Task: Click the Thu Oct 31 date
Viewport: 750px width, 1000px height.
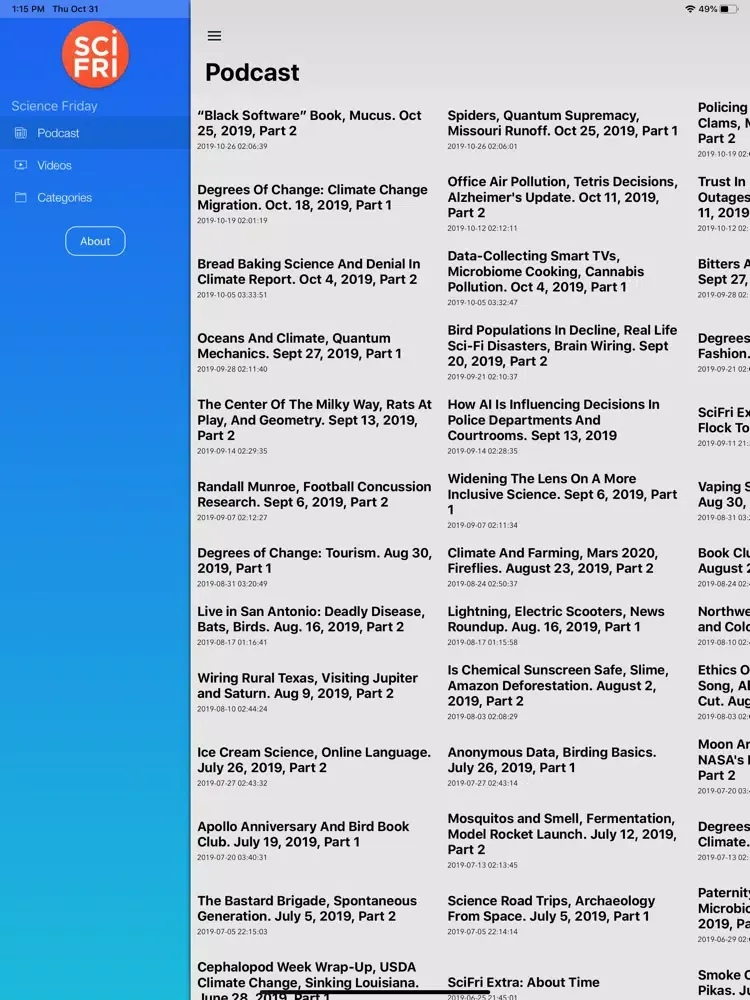Action: (75, 9)
